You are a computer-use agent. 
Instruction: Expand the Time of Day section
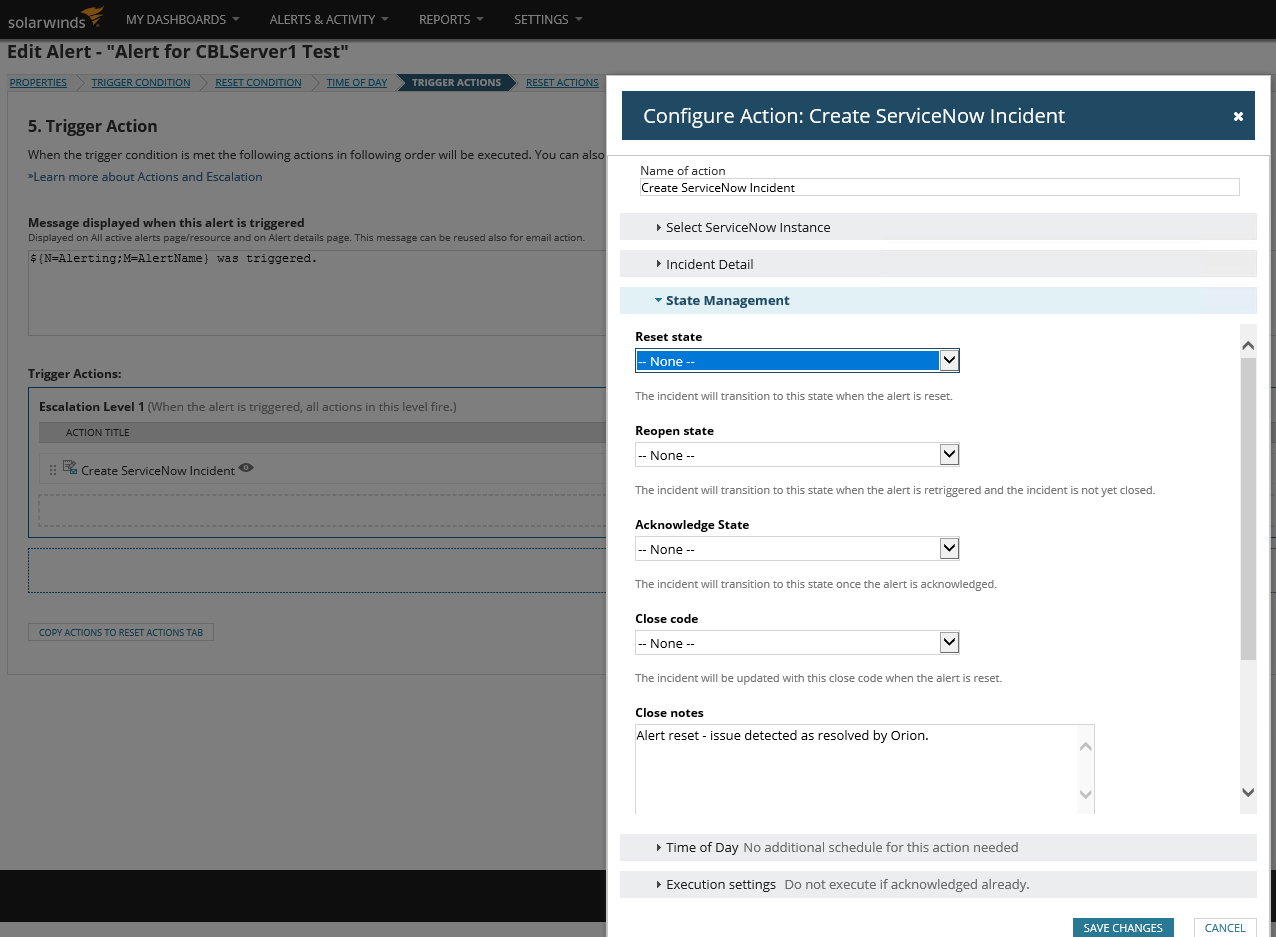(x=938, y=847)
